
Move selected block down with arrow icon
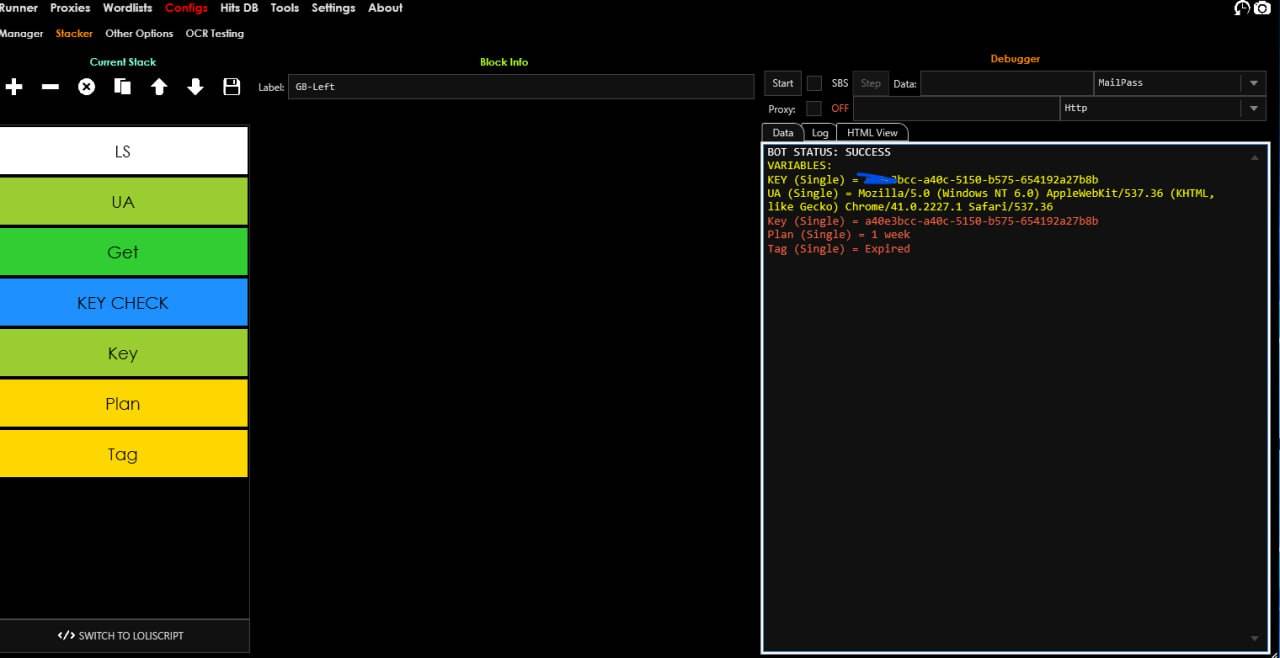(x=195, y=87)
